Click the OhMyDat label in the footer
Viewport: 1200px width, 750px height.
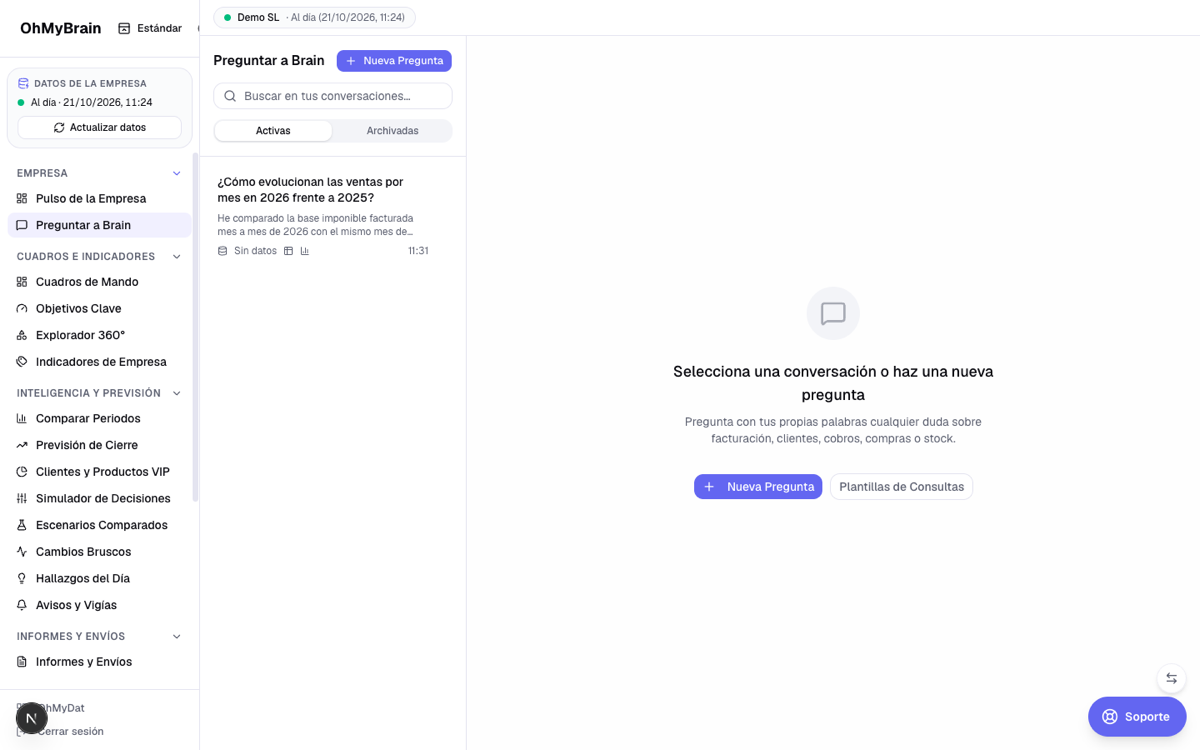(x=60, y=708)
